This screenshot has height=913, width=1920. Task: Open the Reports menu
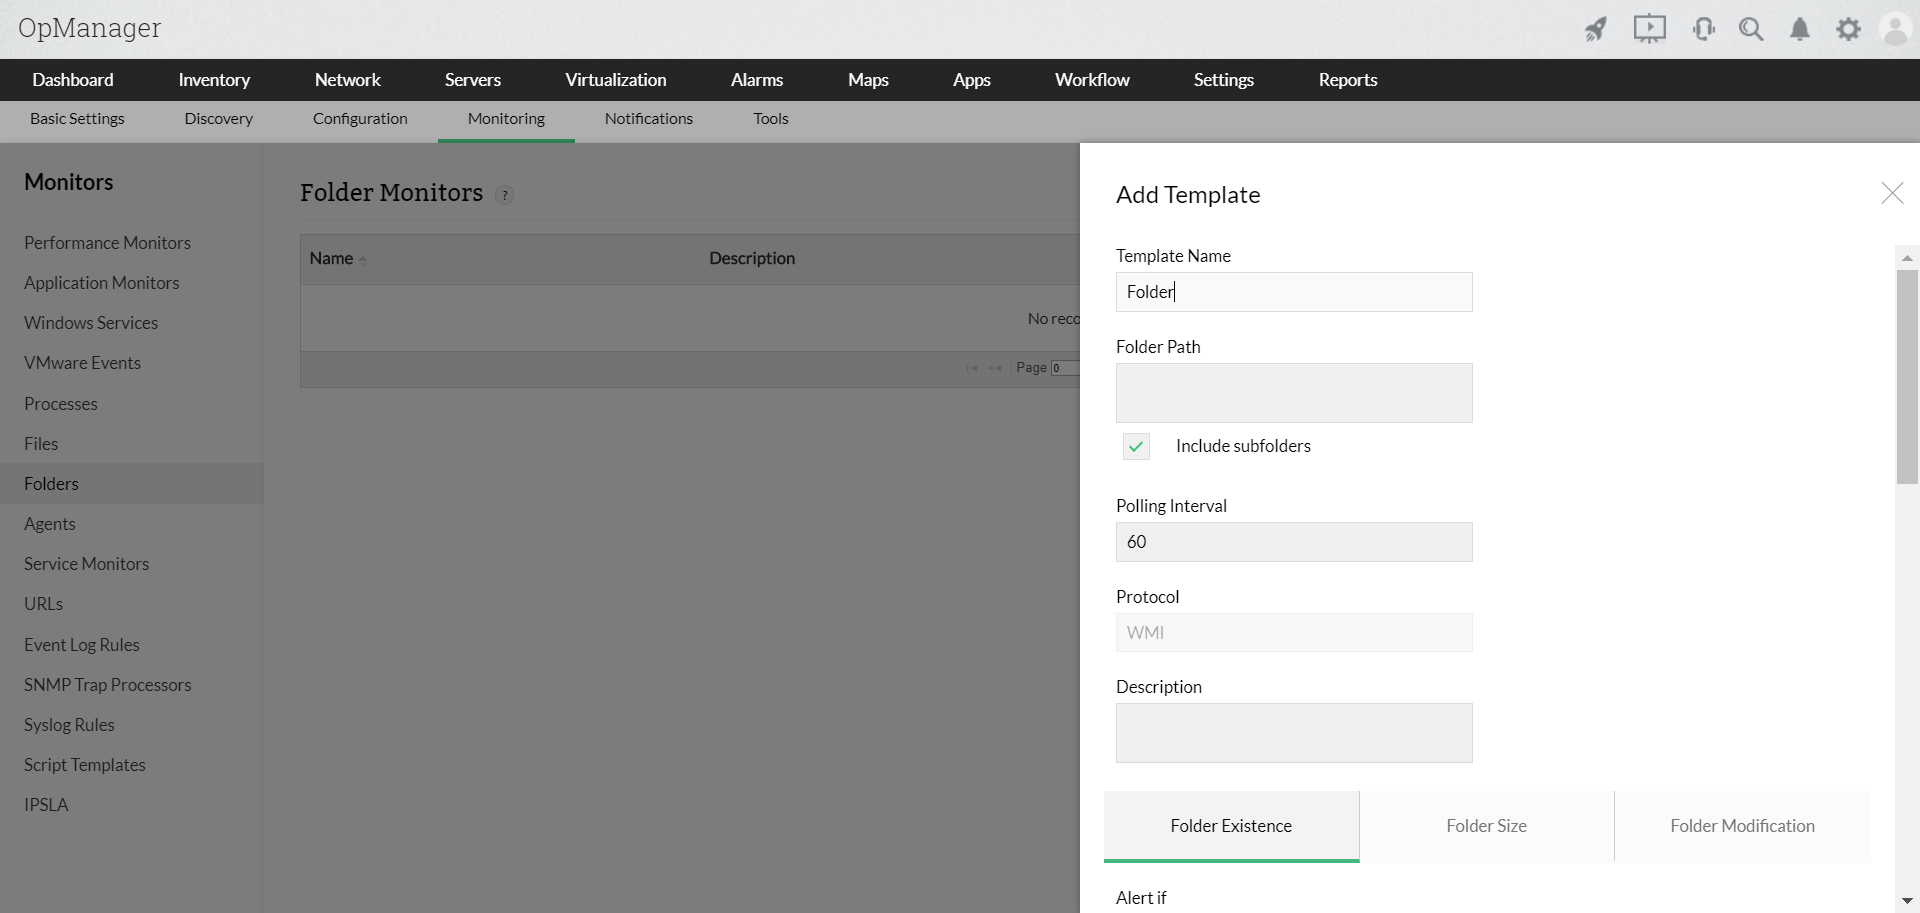(x=1348, y=80)
